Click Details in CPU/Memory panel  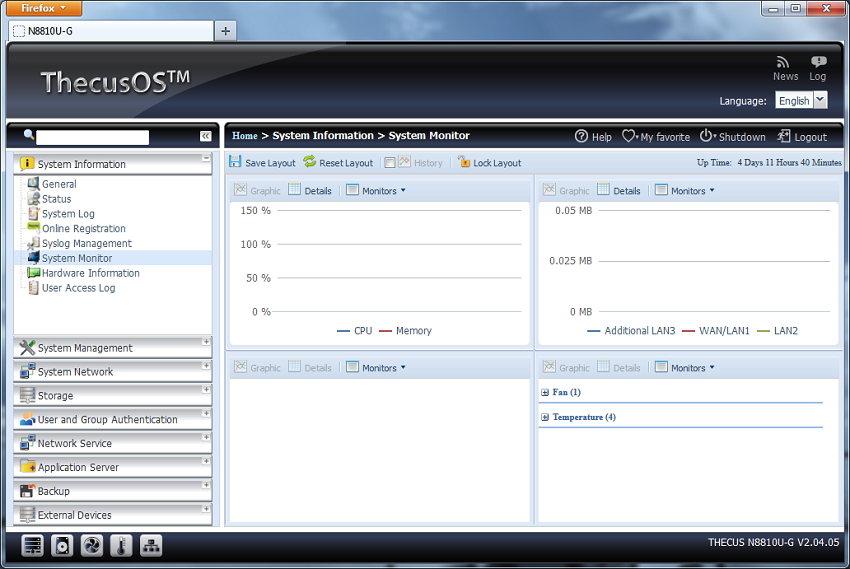[x=310, y=190]
